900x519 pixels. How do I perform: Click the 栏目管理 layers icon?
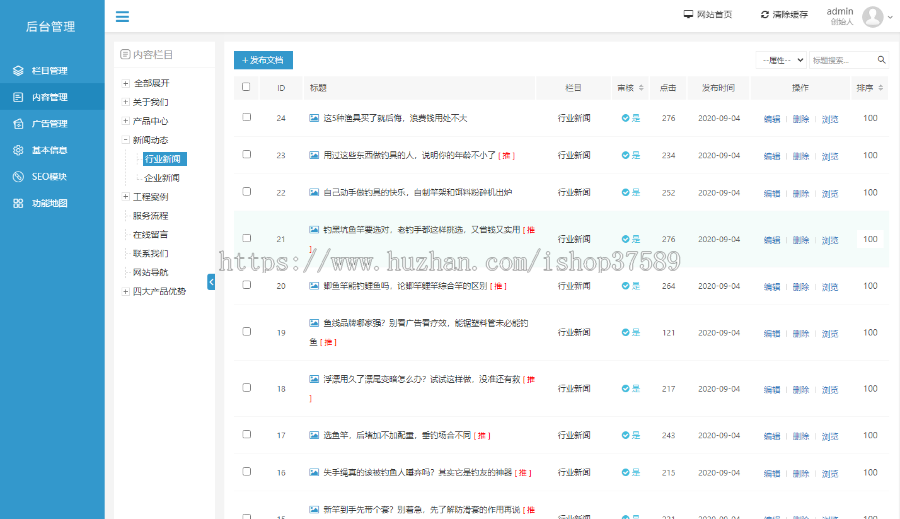tap(18, 71)
